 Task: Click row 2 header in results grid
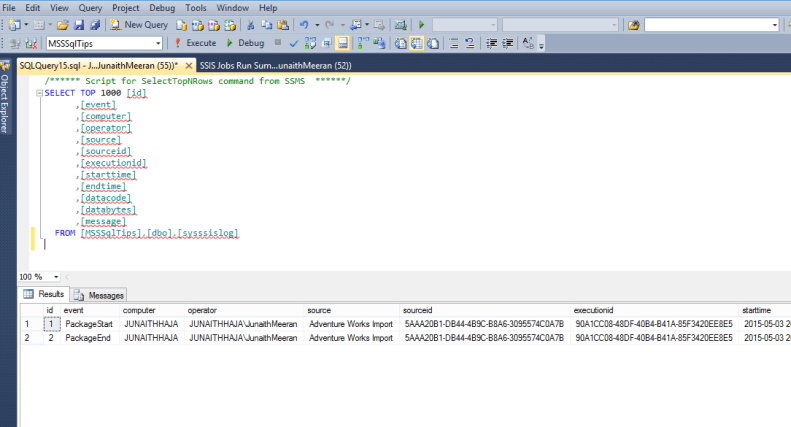tap(31, 338)
